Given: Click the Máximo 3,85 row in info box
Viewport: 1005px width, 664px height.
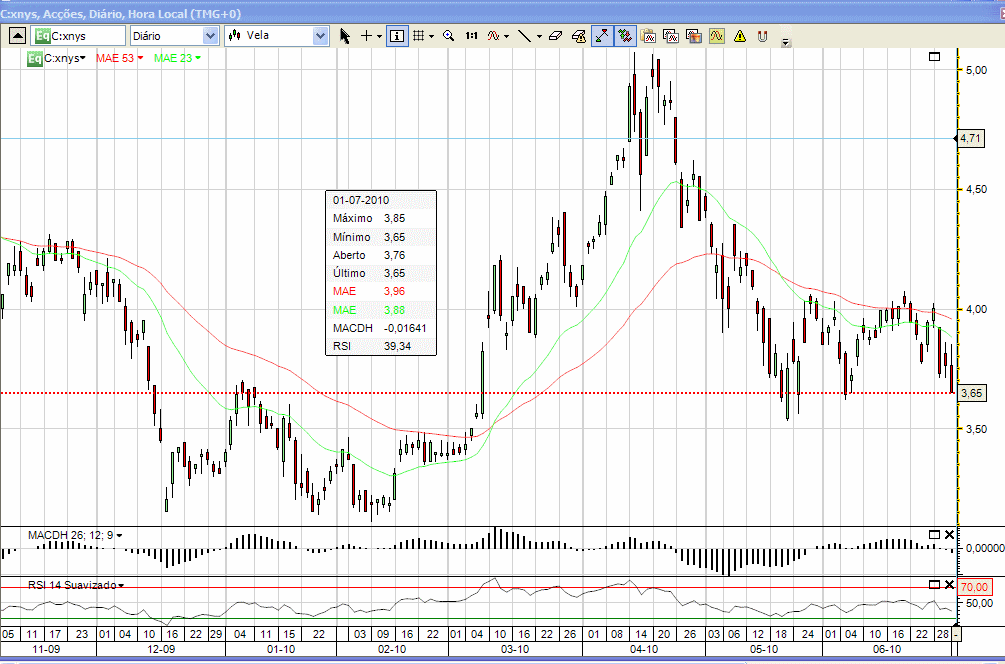Looking at the screenshot, I should click(381, 219).
